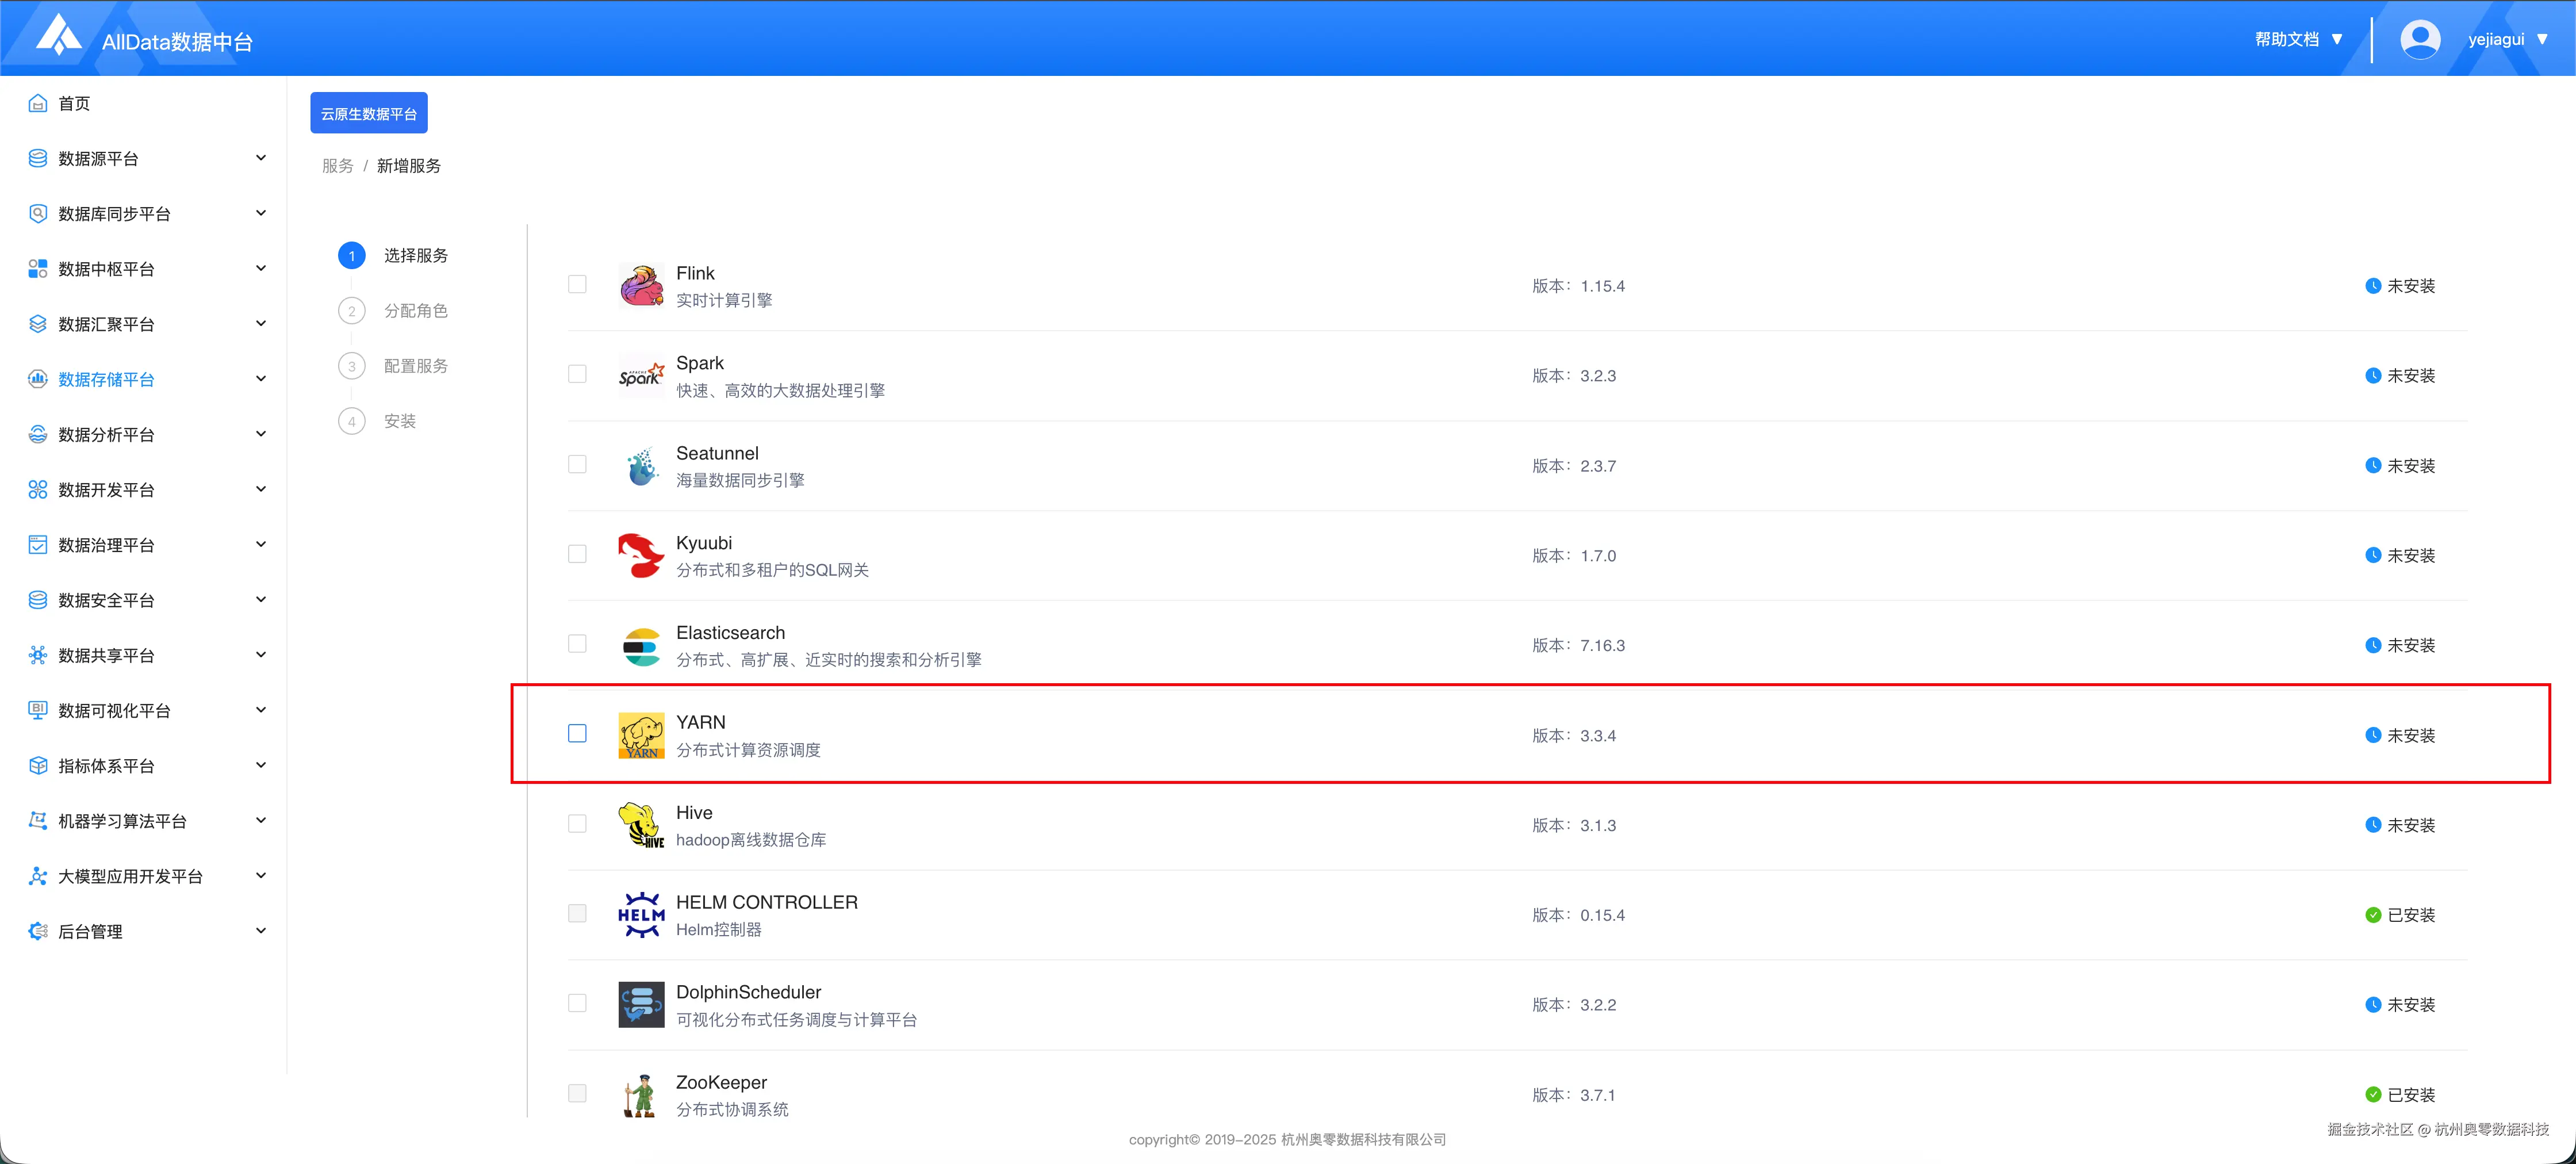Click the user avatar icon
This screenshot has height=1164, width=2576.
click(2419, 39)
